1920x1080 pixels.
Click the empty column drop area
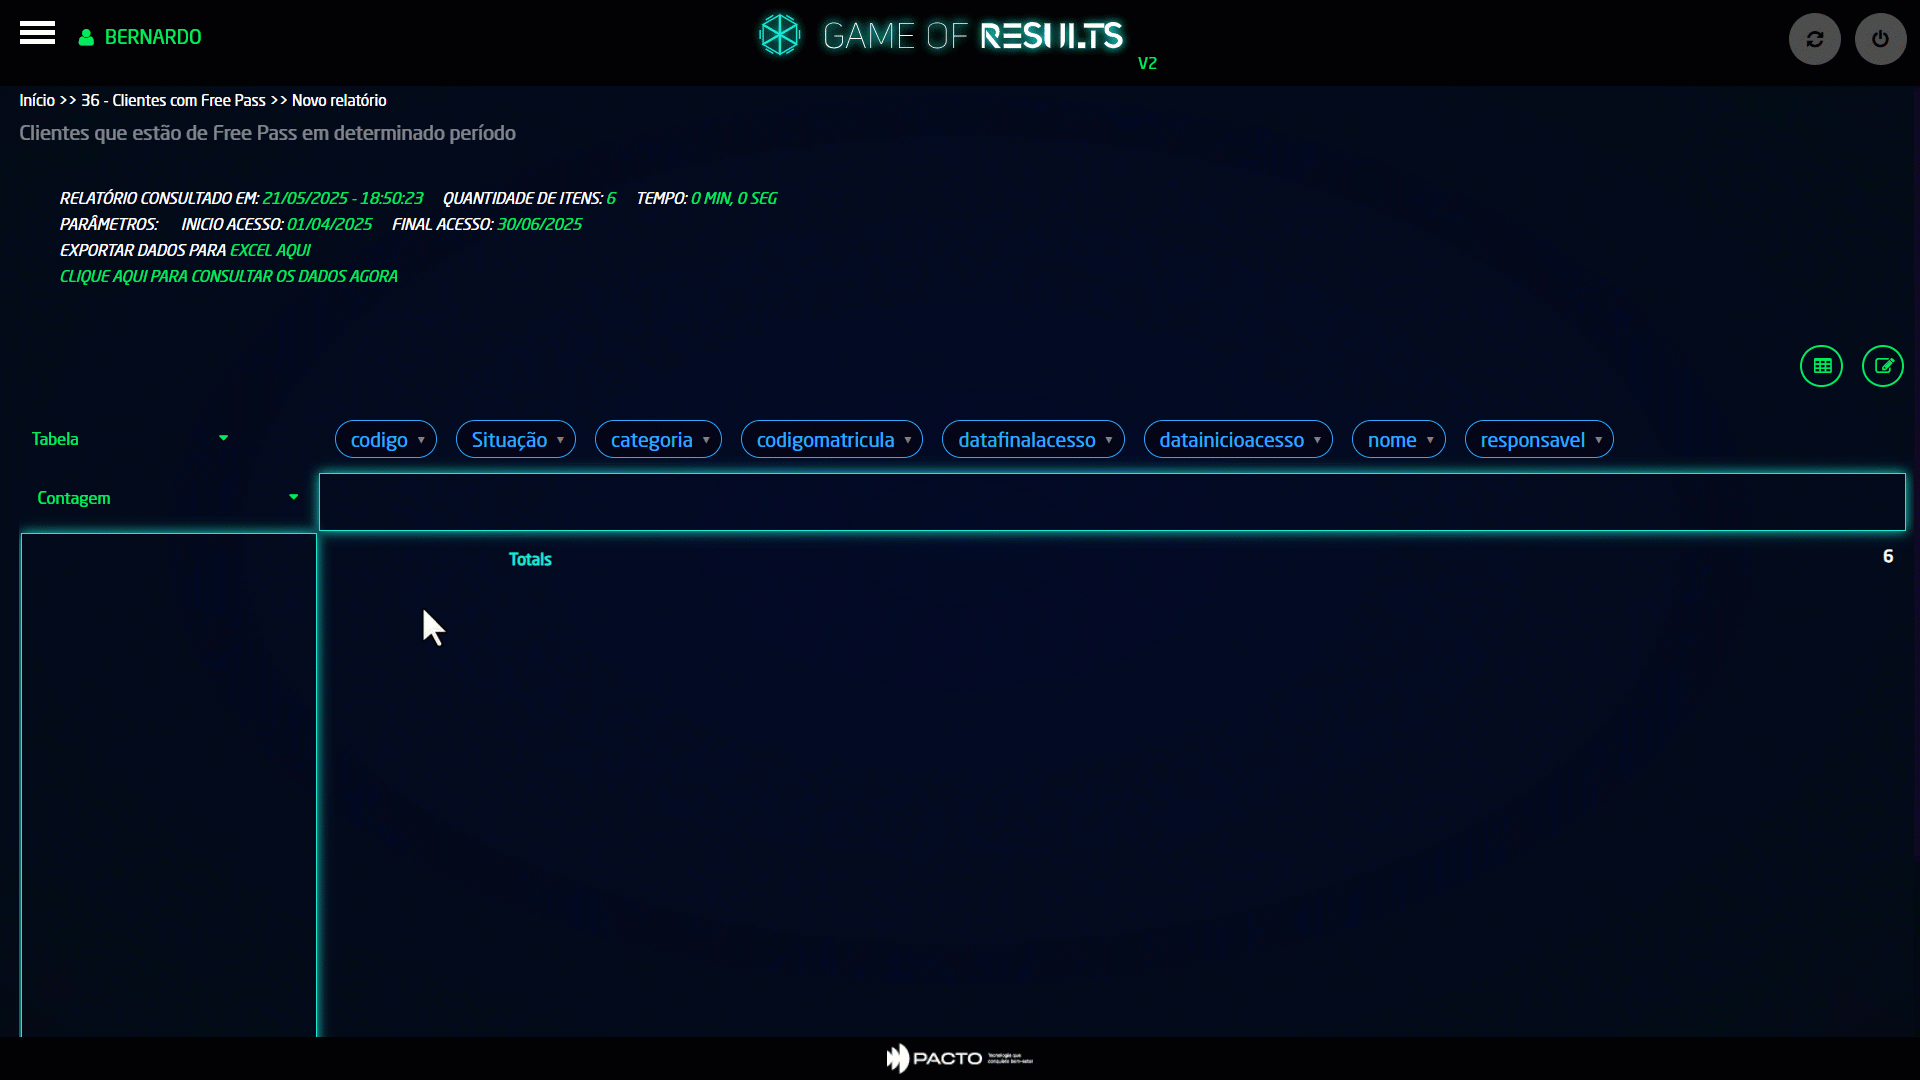click(1111, 502)
